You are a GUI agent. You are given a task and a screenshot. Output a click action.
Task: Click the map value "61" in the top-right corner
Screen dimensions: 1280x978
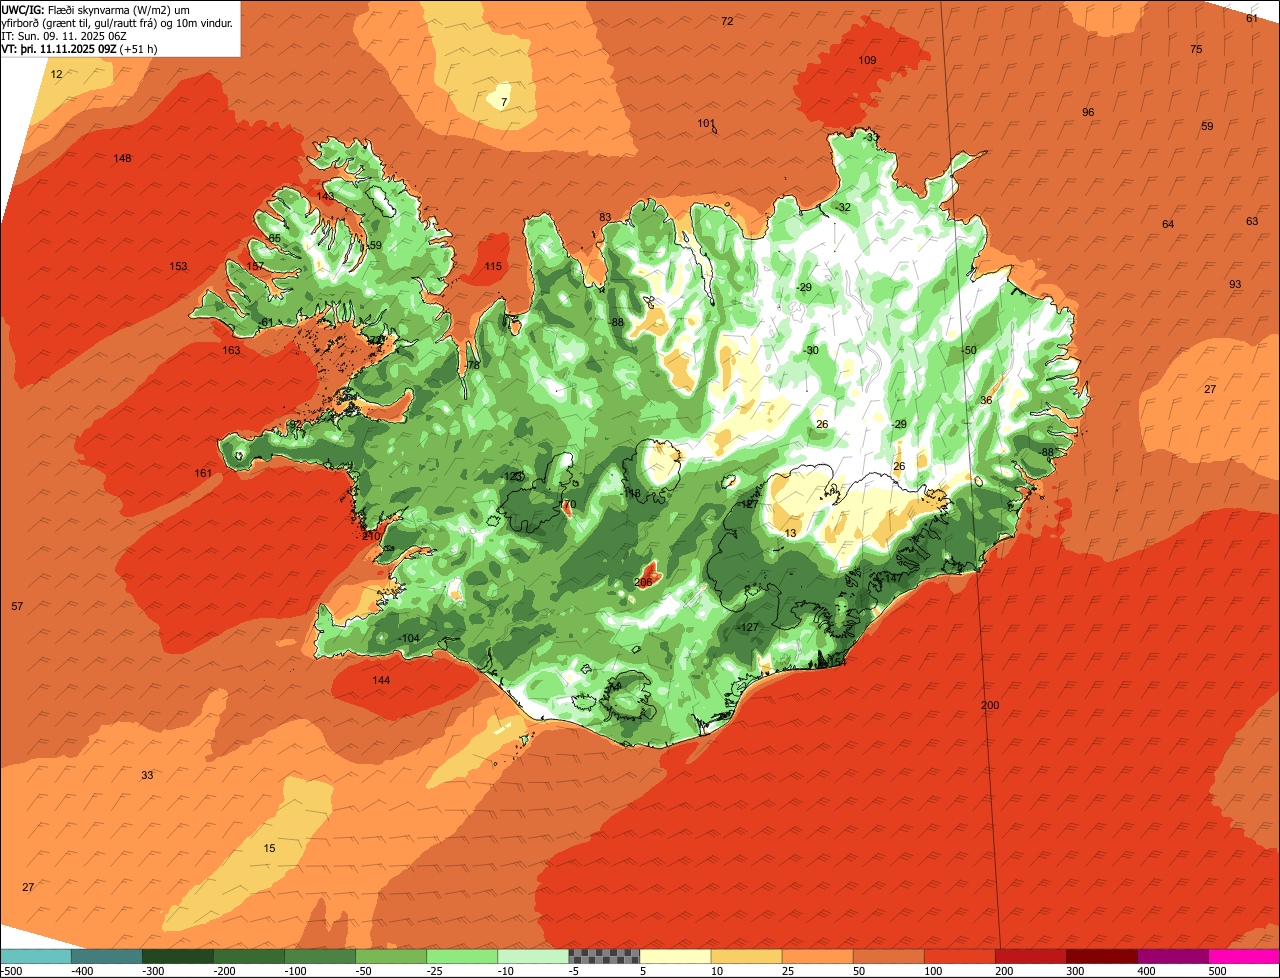(x=1252, y=18)
